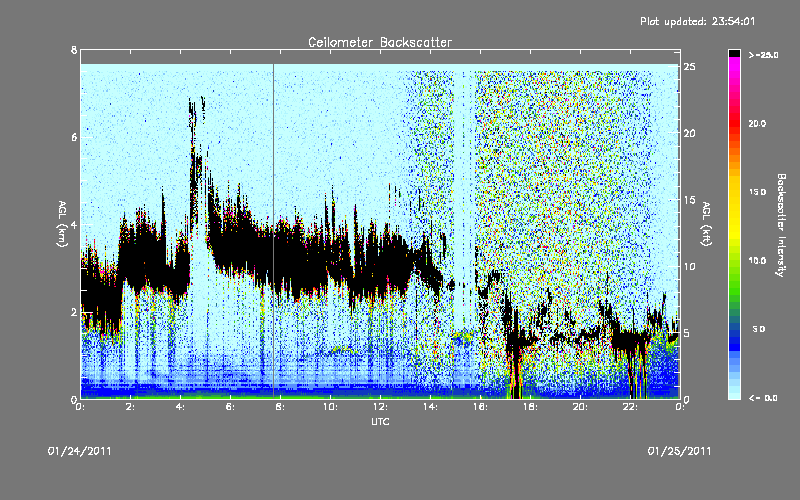Click the 22: hour tick on UTC axis
The height and width of the screenshot is (500, 800).
click(x=631, y=407)
